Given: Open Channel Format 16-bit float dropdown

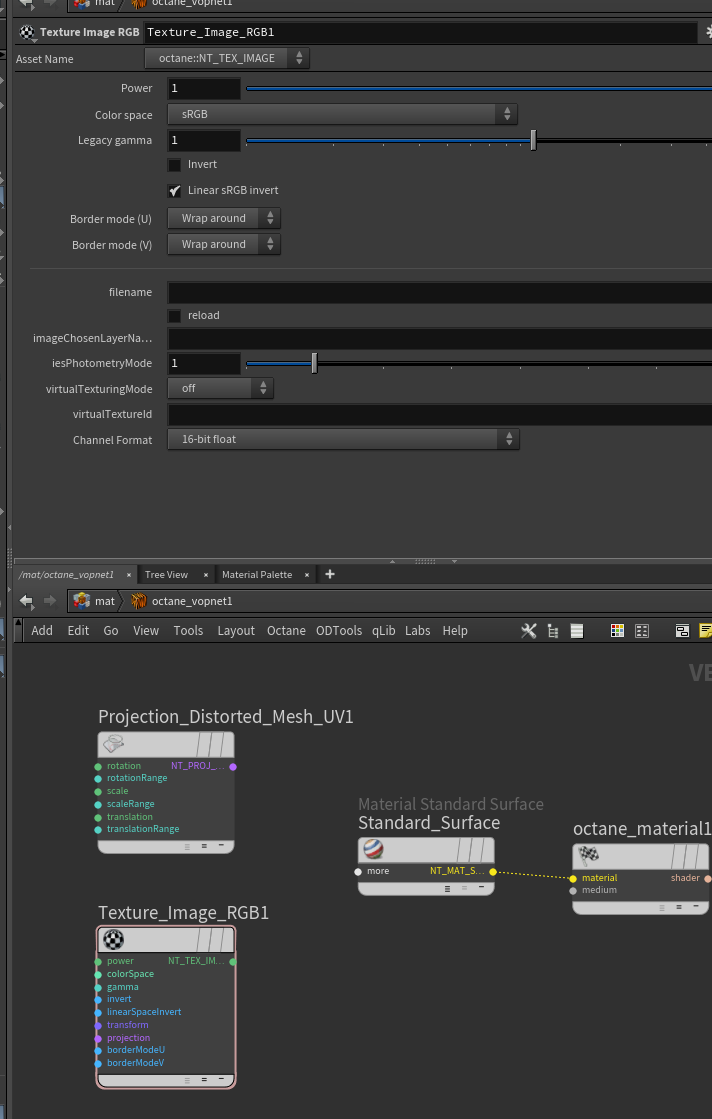Looking at the screenshot, I should tap(343, 440).
